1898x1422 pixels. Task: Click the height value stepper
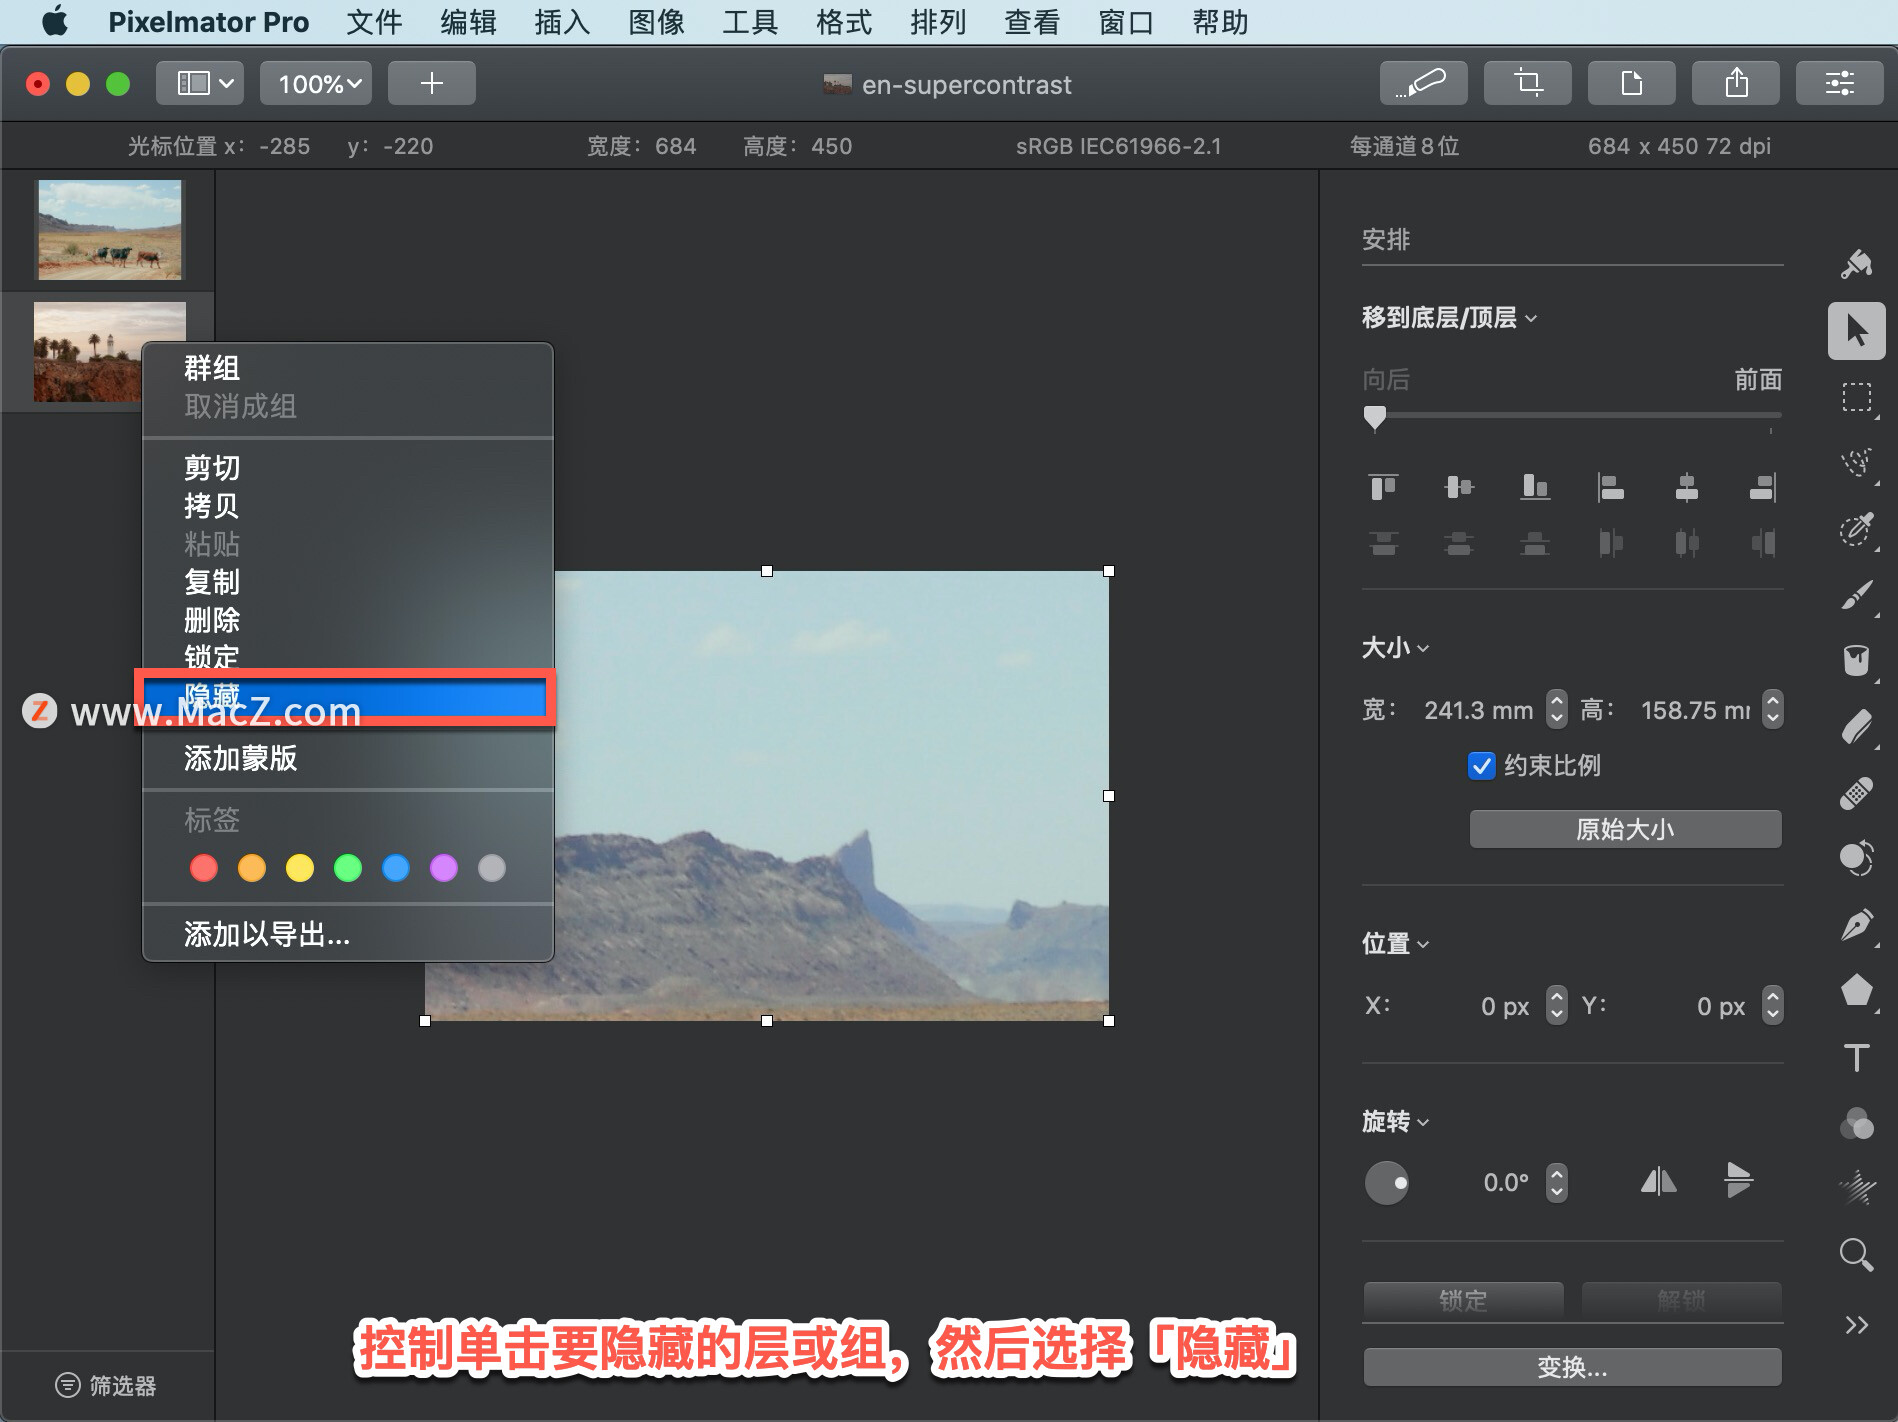pyautogui.click(x=1772, y=709)
